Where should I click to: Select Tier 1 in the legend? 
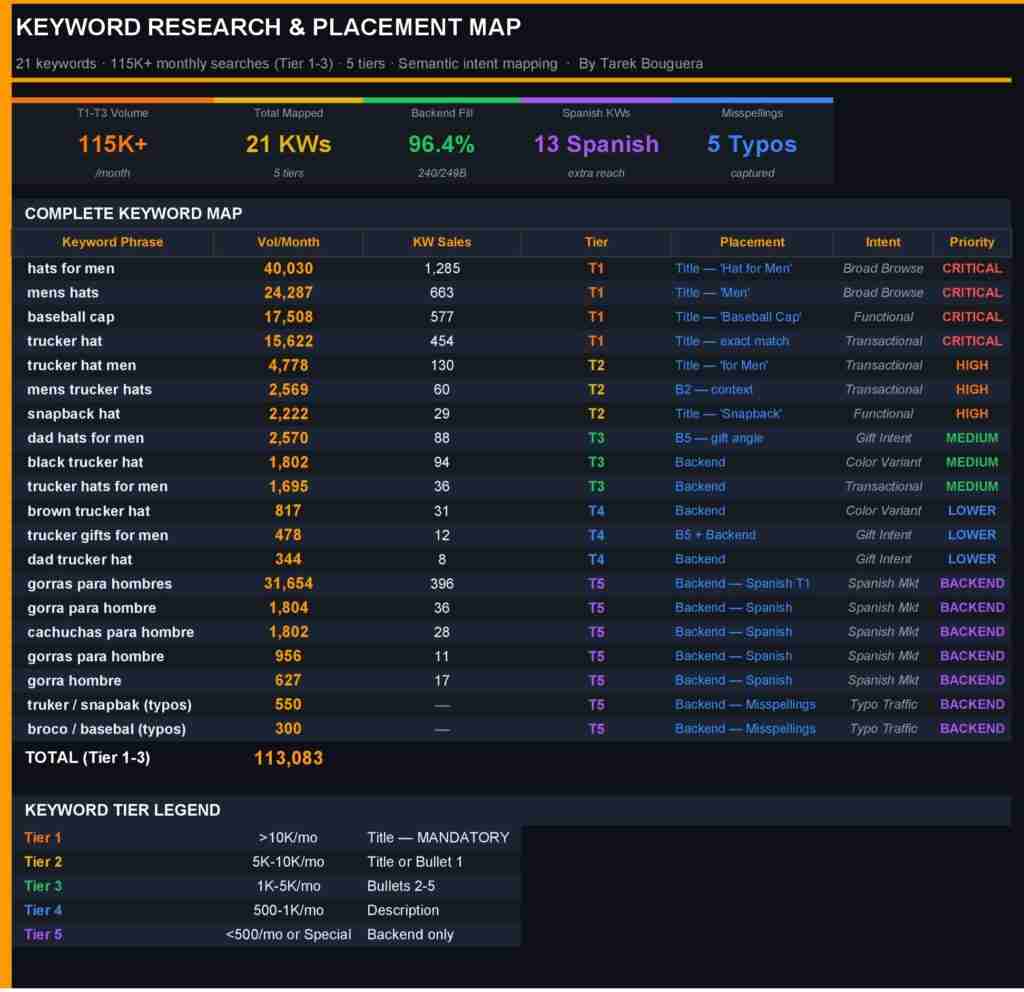point(43,838)
